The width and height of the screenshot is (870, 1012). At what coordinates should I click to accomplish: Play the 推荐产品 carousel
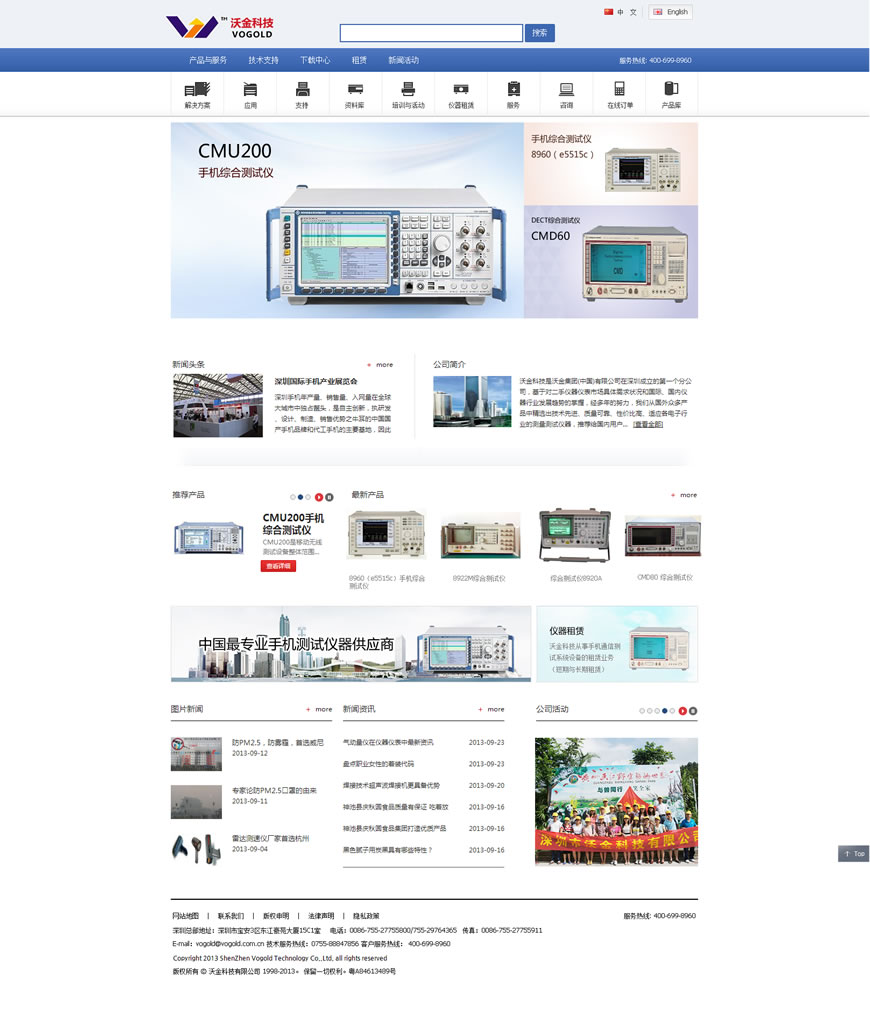tap(319, 497)
